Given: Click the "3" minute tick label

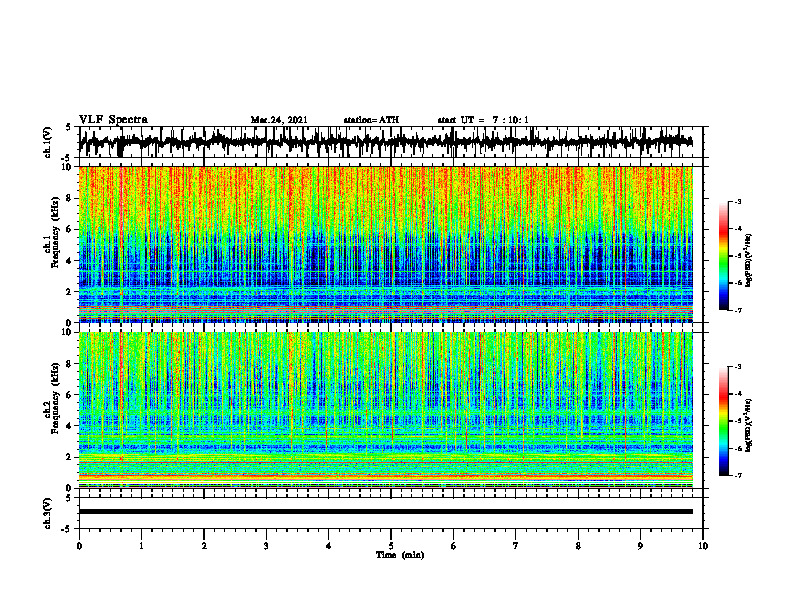Looking at the screenshot, I should [266, 546].
